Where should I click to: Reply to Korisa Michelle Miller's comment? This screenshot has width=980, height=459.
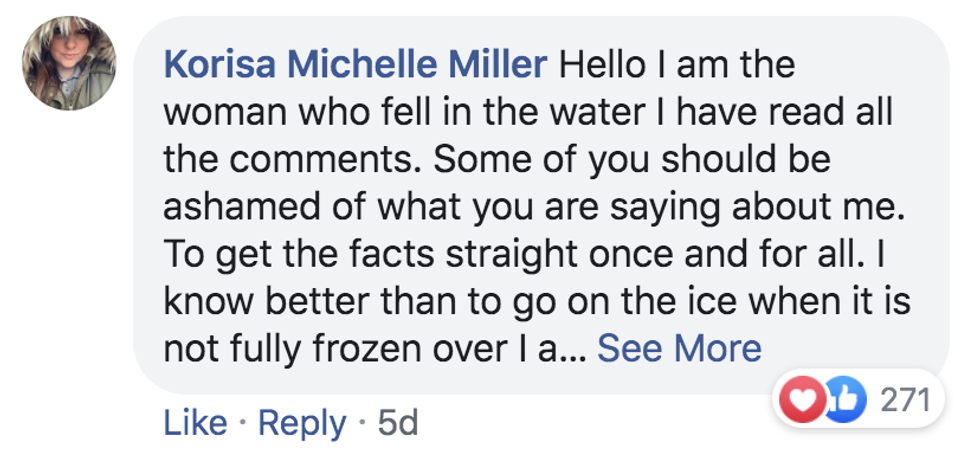[301, 424]
